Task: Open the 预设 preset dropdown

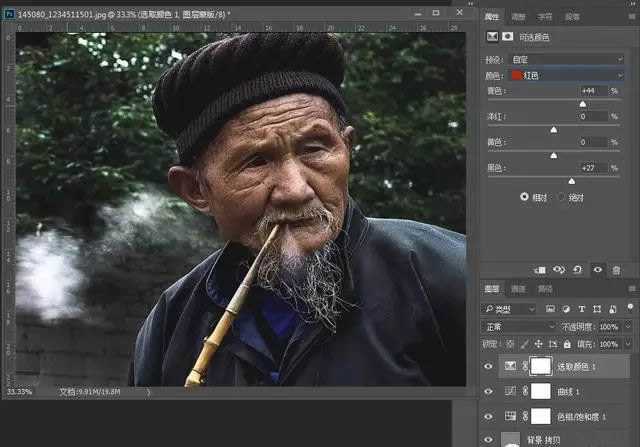Action: click(566, 59)
